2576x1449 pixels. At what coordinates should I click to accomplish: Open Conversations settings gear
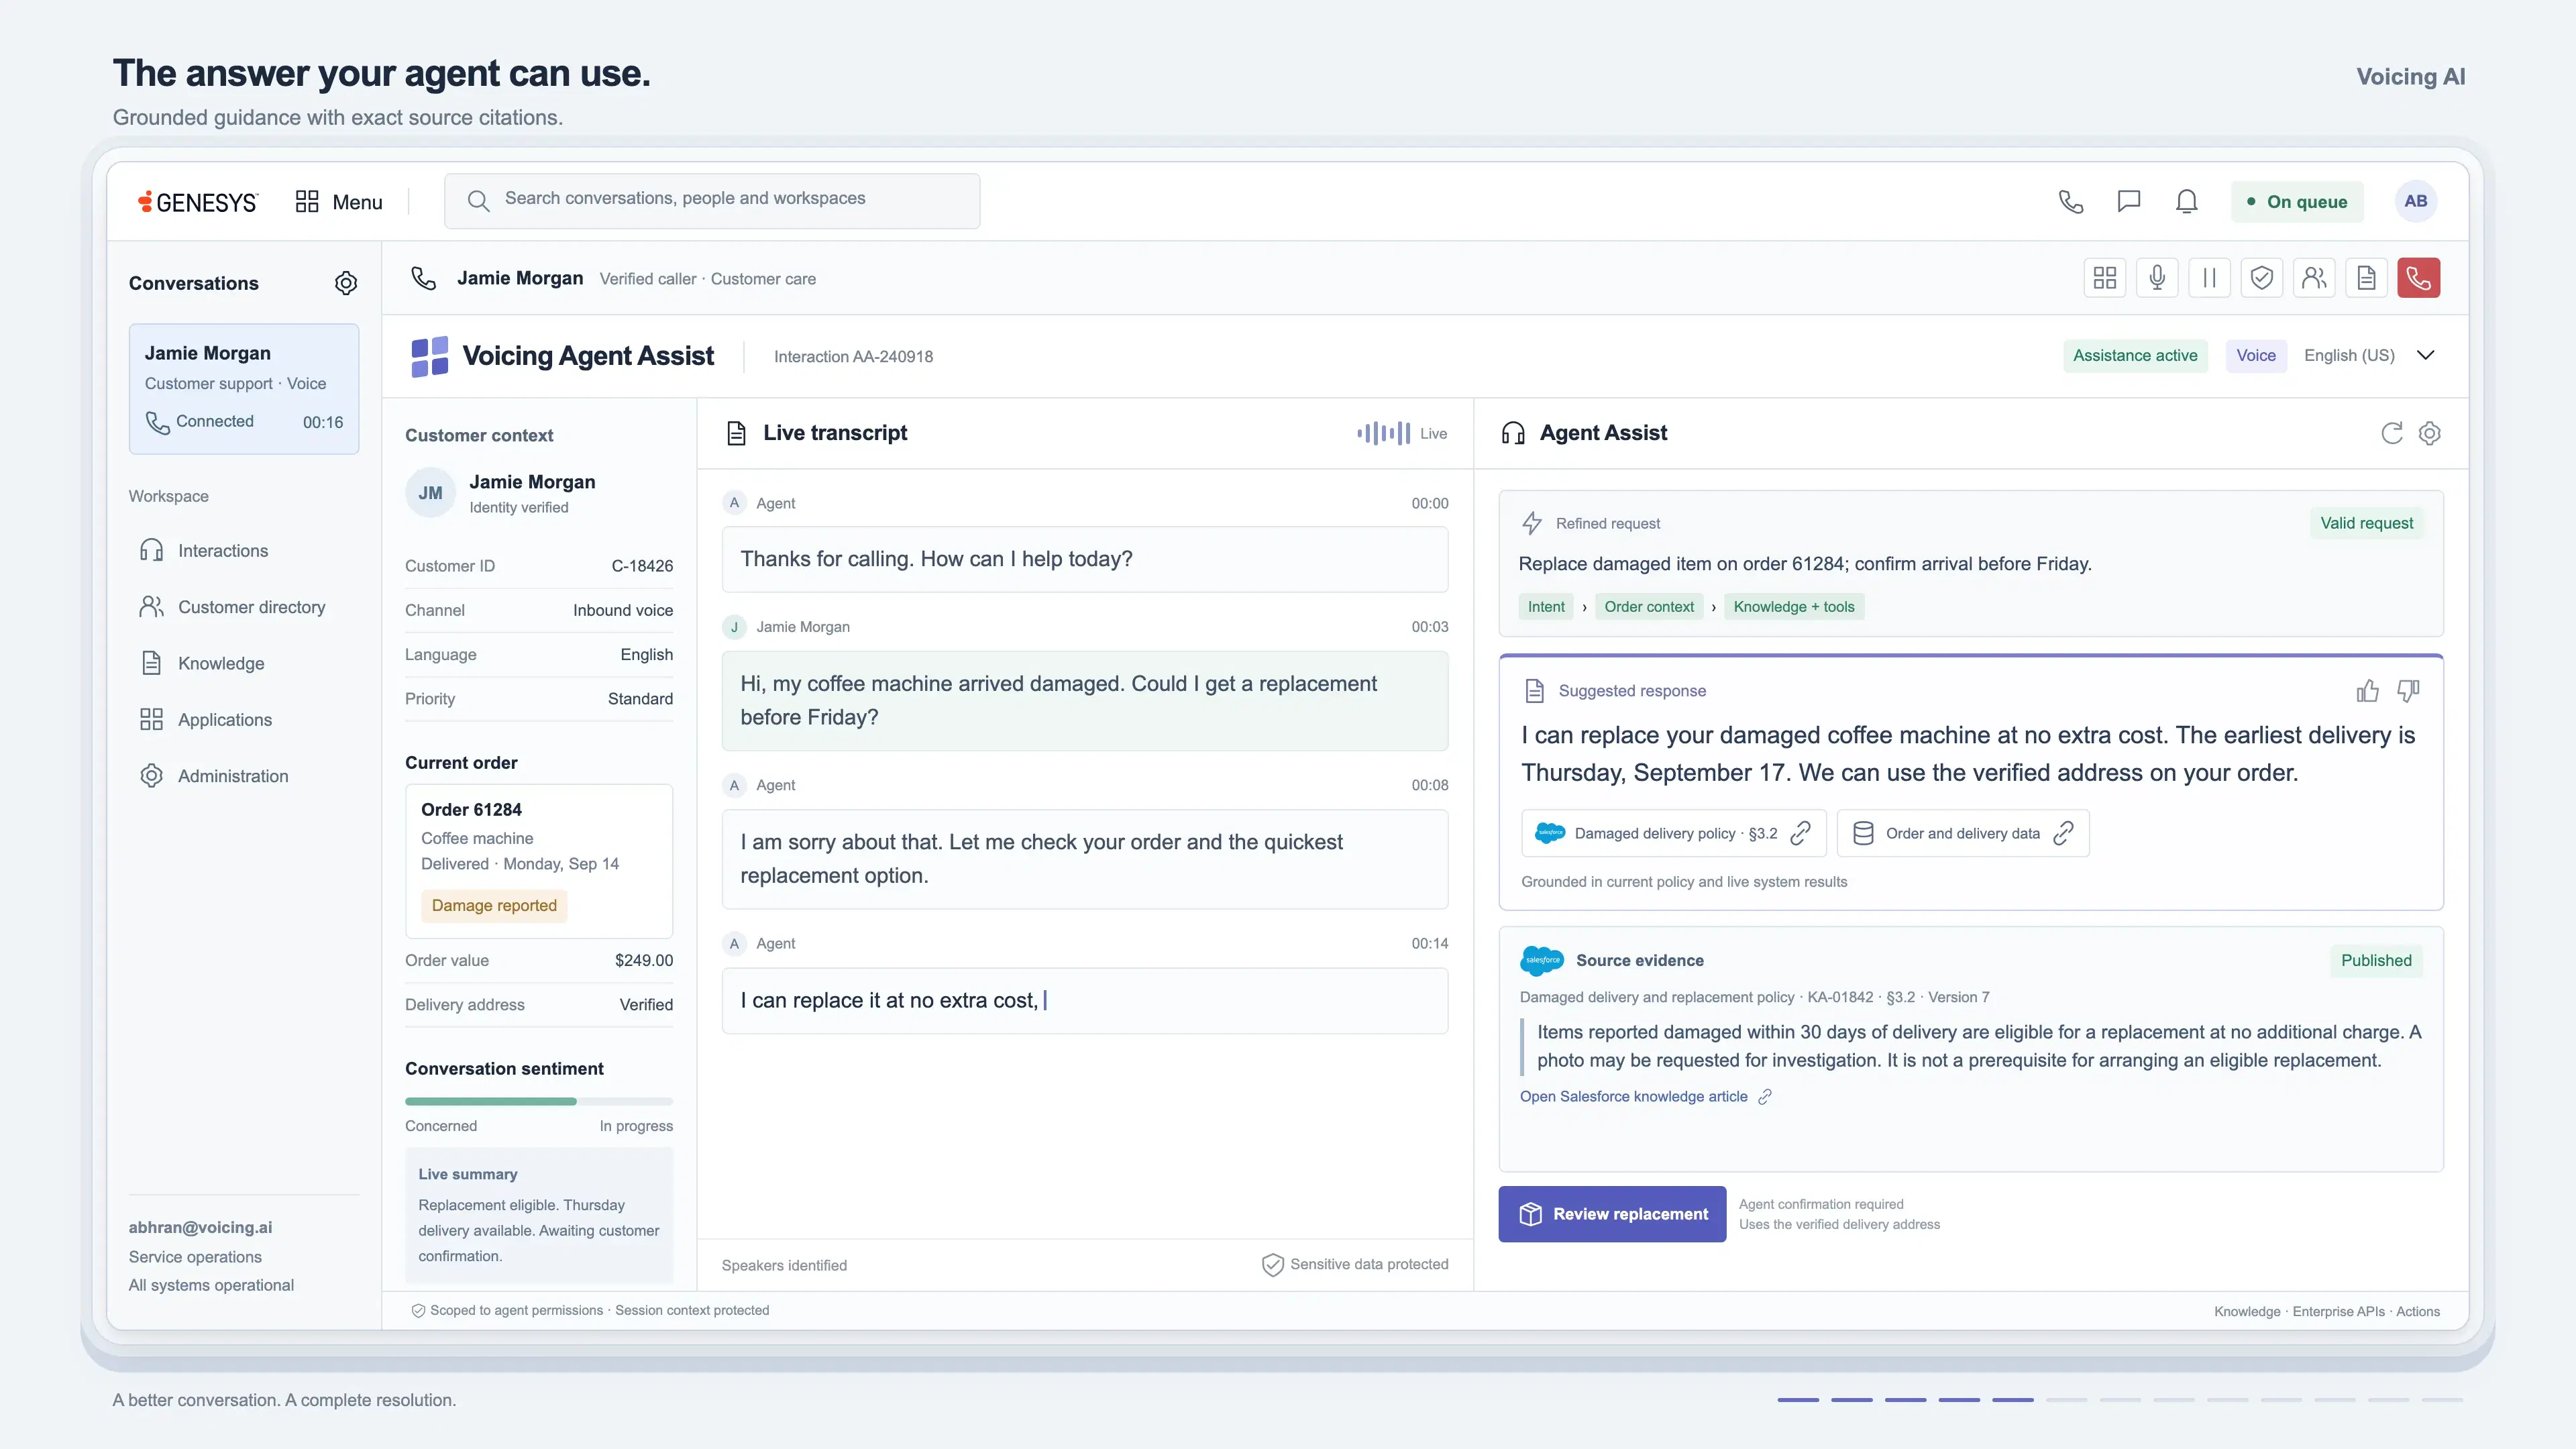coord(346,283)
